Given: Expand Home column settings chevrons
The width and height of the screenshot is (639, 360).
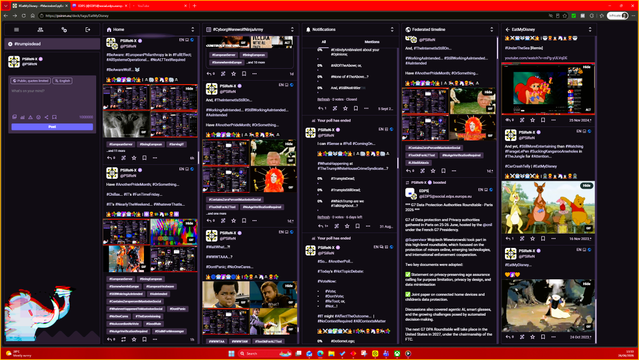Looking at the screenshot, I should point(193,30).
